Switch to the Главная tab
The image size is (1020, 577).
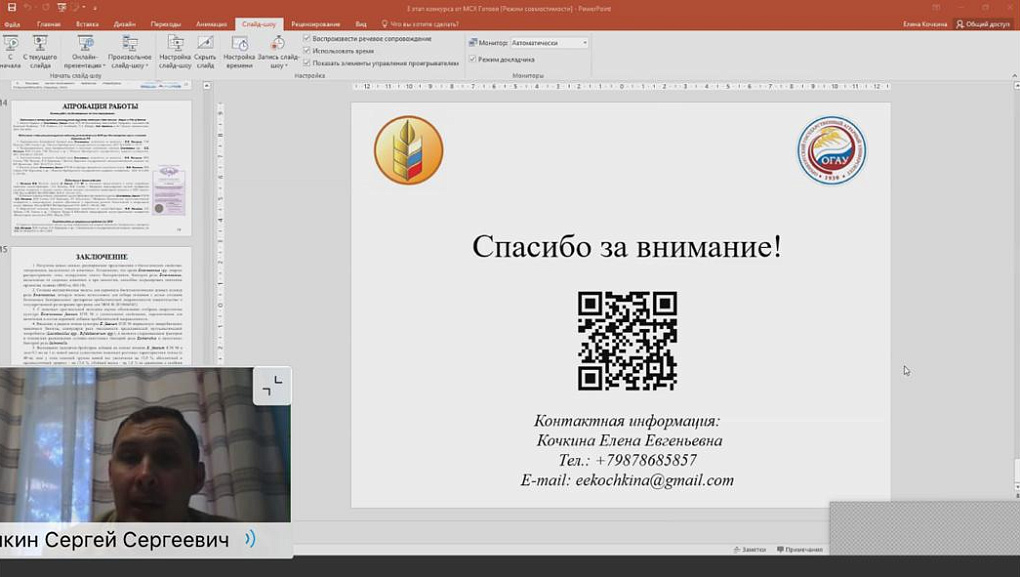click(x=49, y=24)
